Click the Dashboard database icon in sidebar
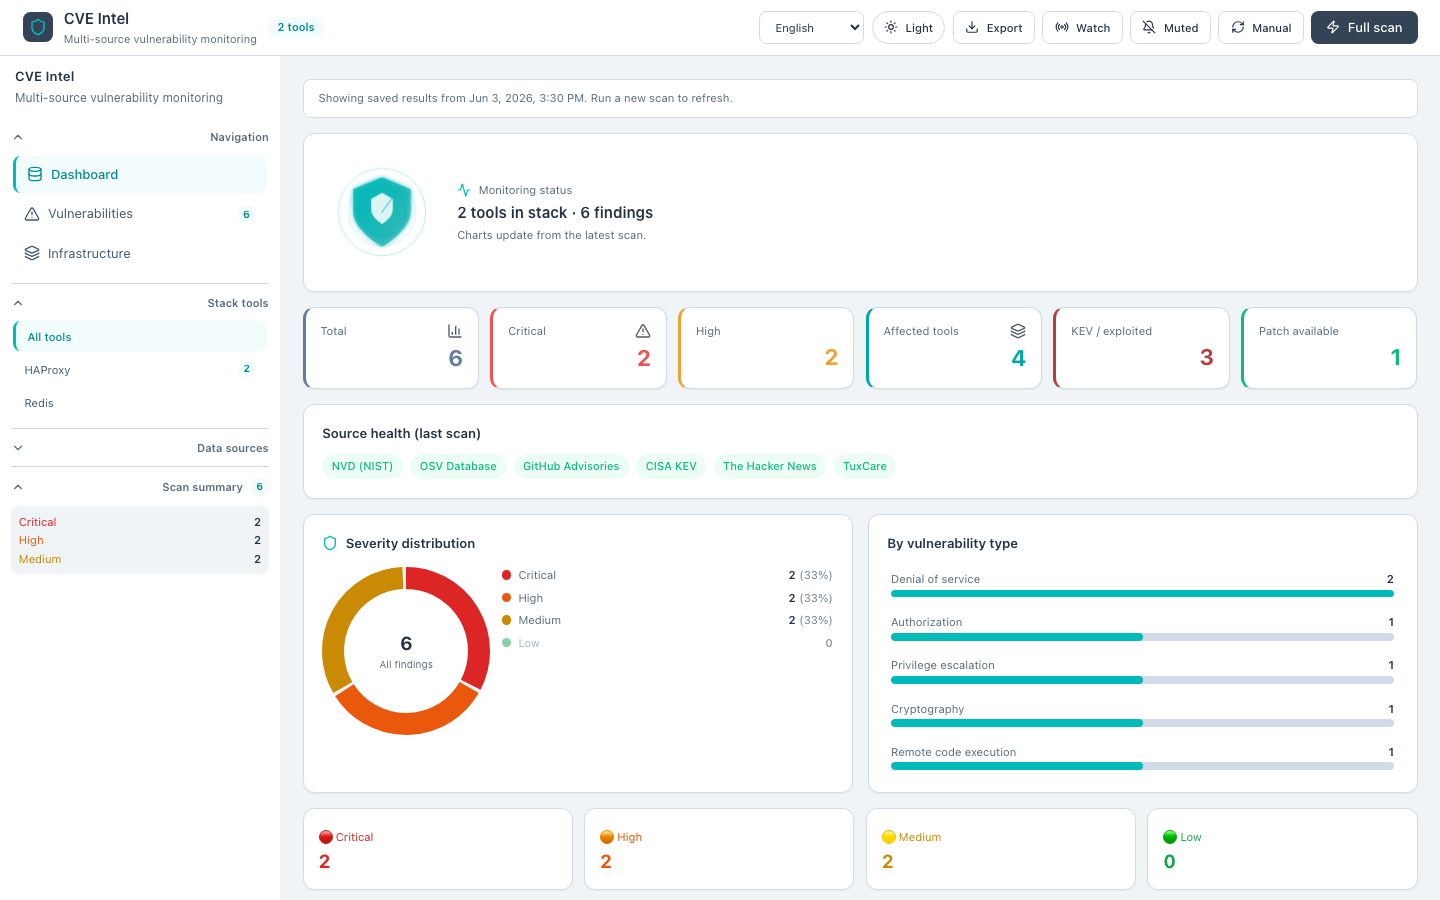Screen dimensions: 1440x900 (35, 174)
